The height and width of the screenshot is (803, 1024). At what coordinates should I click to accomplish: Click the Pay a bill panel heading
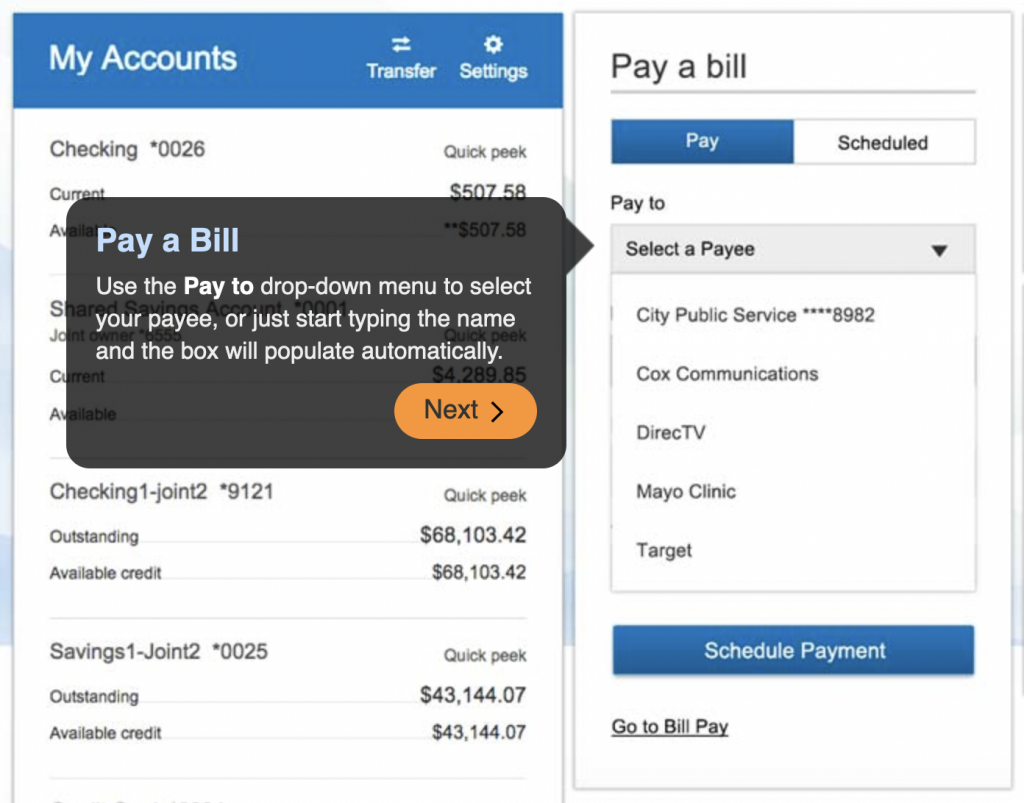click(x=679, y=67)
